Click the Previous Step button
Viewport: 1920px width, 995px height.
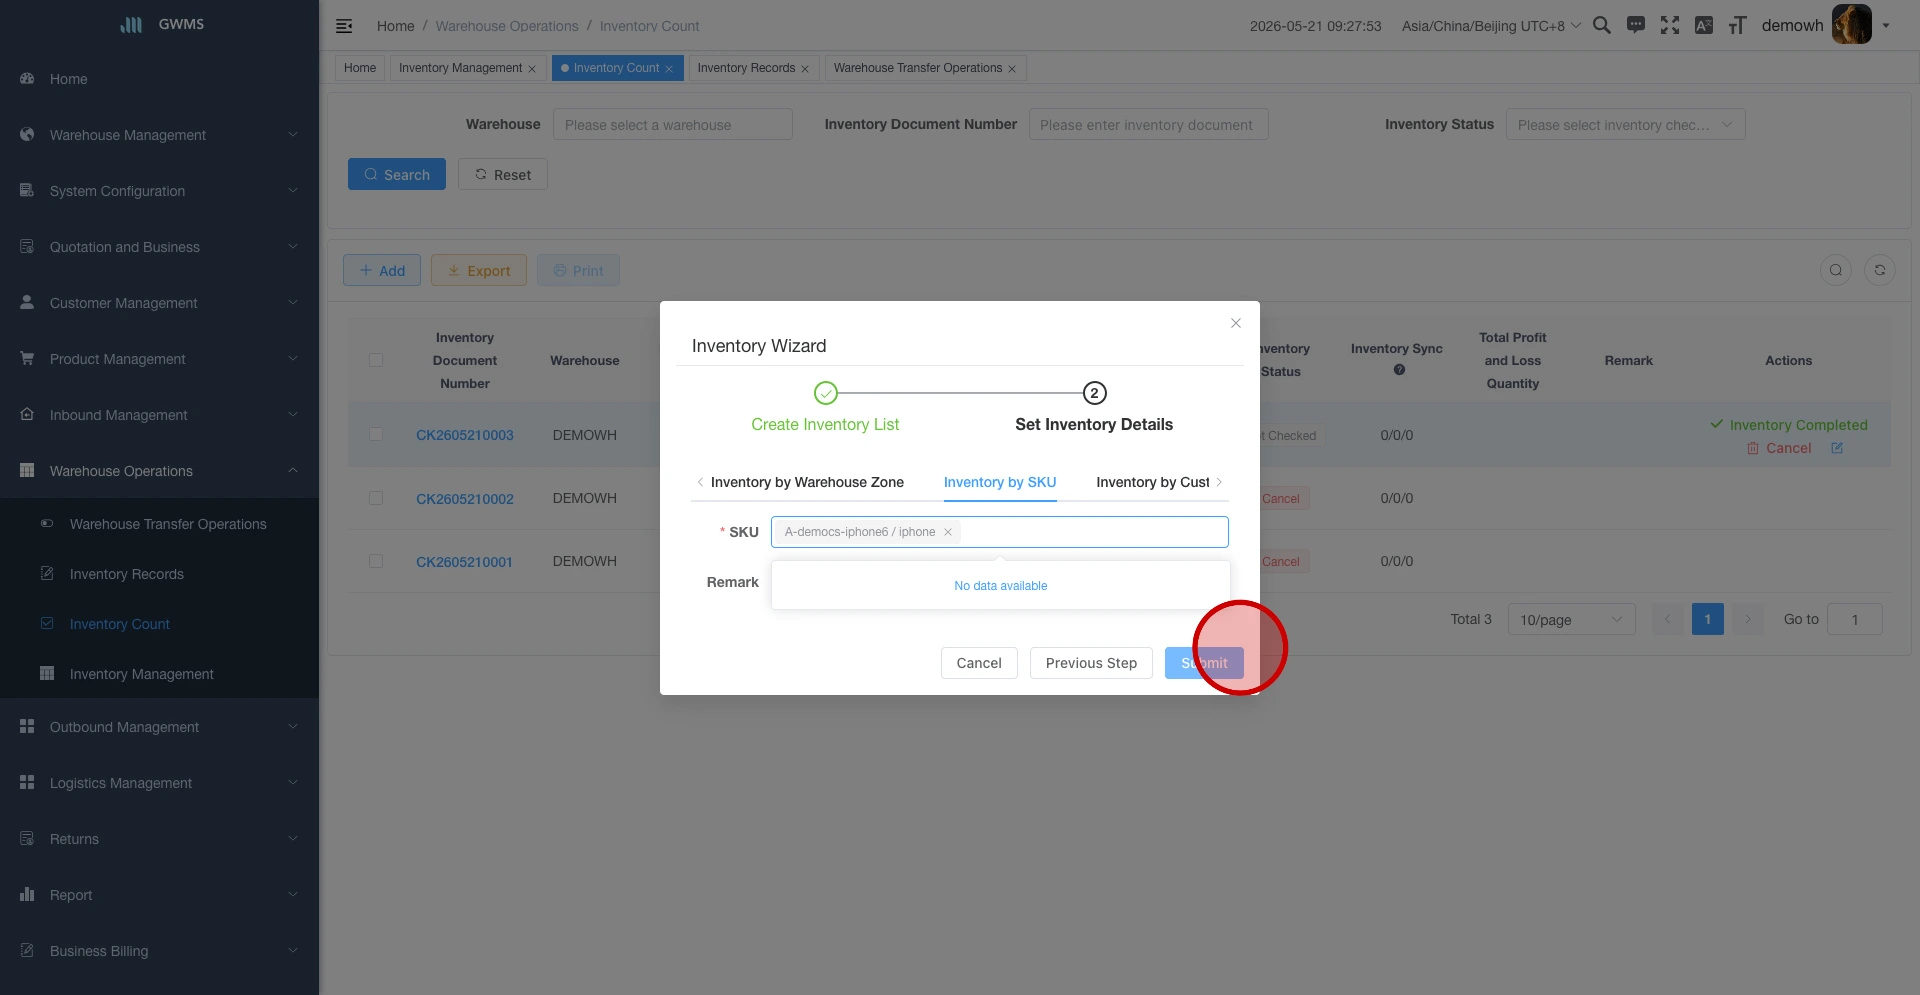pyautogui.click(x=1091, y=663)
